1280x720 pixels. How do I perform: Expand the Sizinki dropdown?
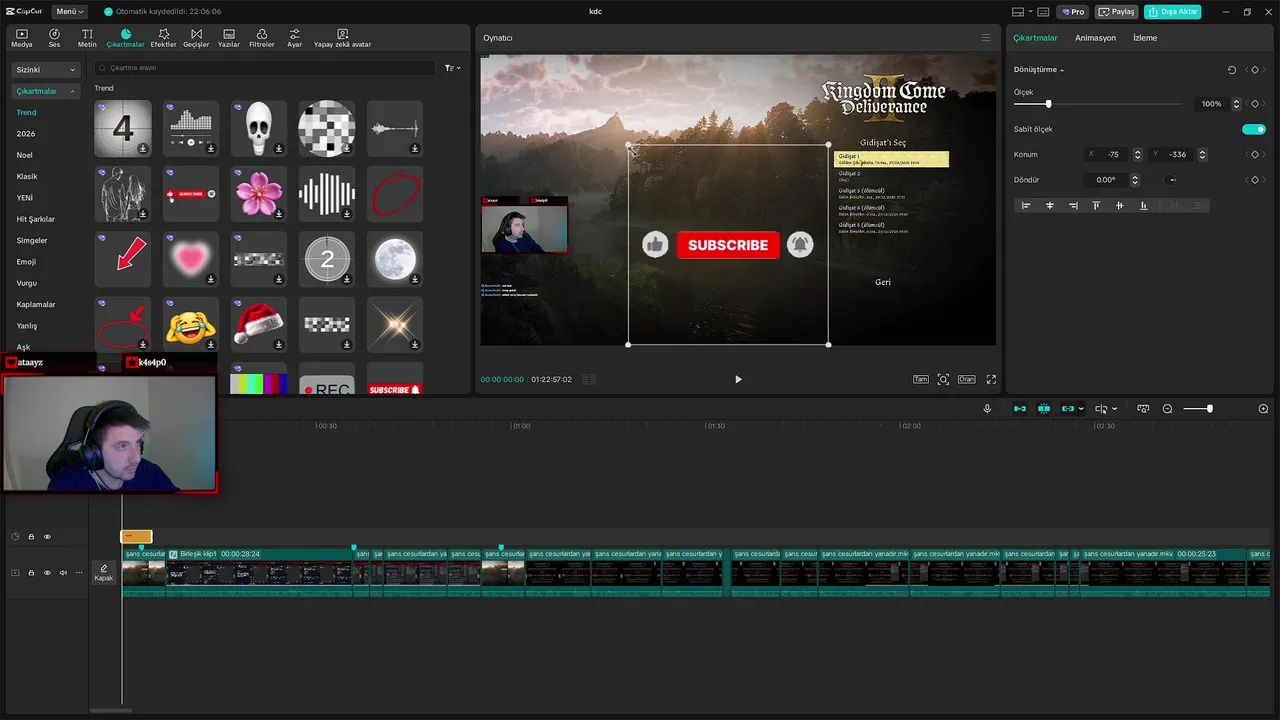[x=46, y=70]
